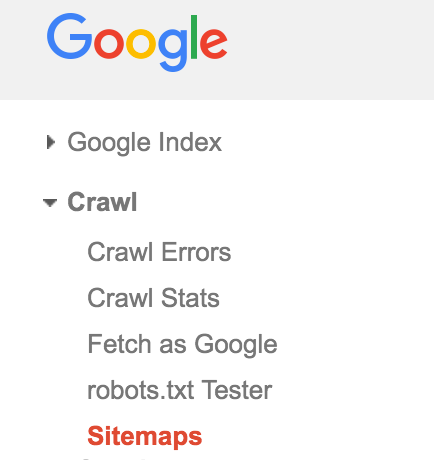This screenshot has width=434, height=460.
Task: Click the yellow letter o in logo
Action: [141, 44]
